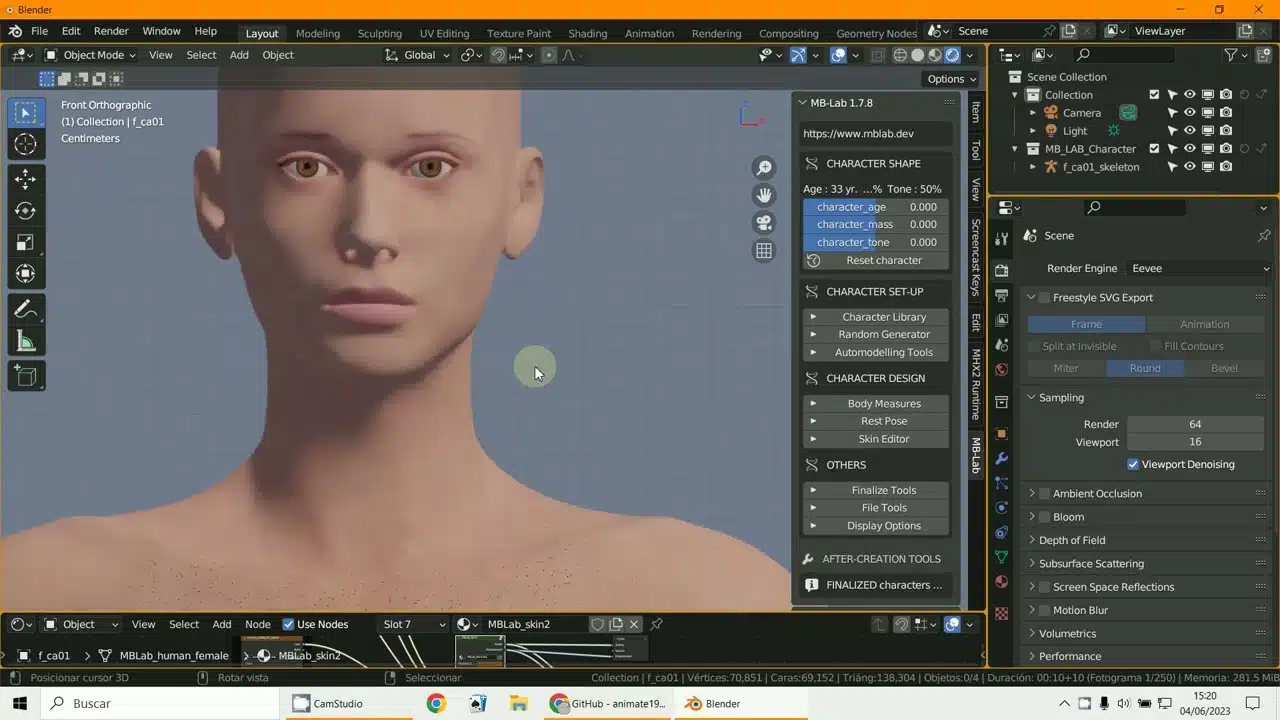Activate the Rotate tool
The image size is (1280, 720).
click(x=26, y=211)
